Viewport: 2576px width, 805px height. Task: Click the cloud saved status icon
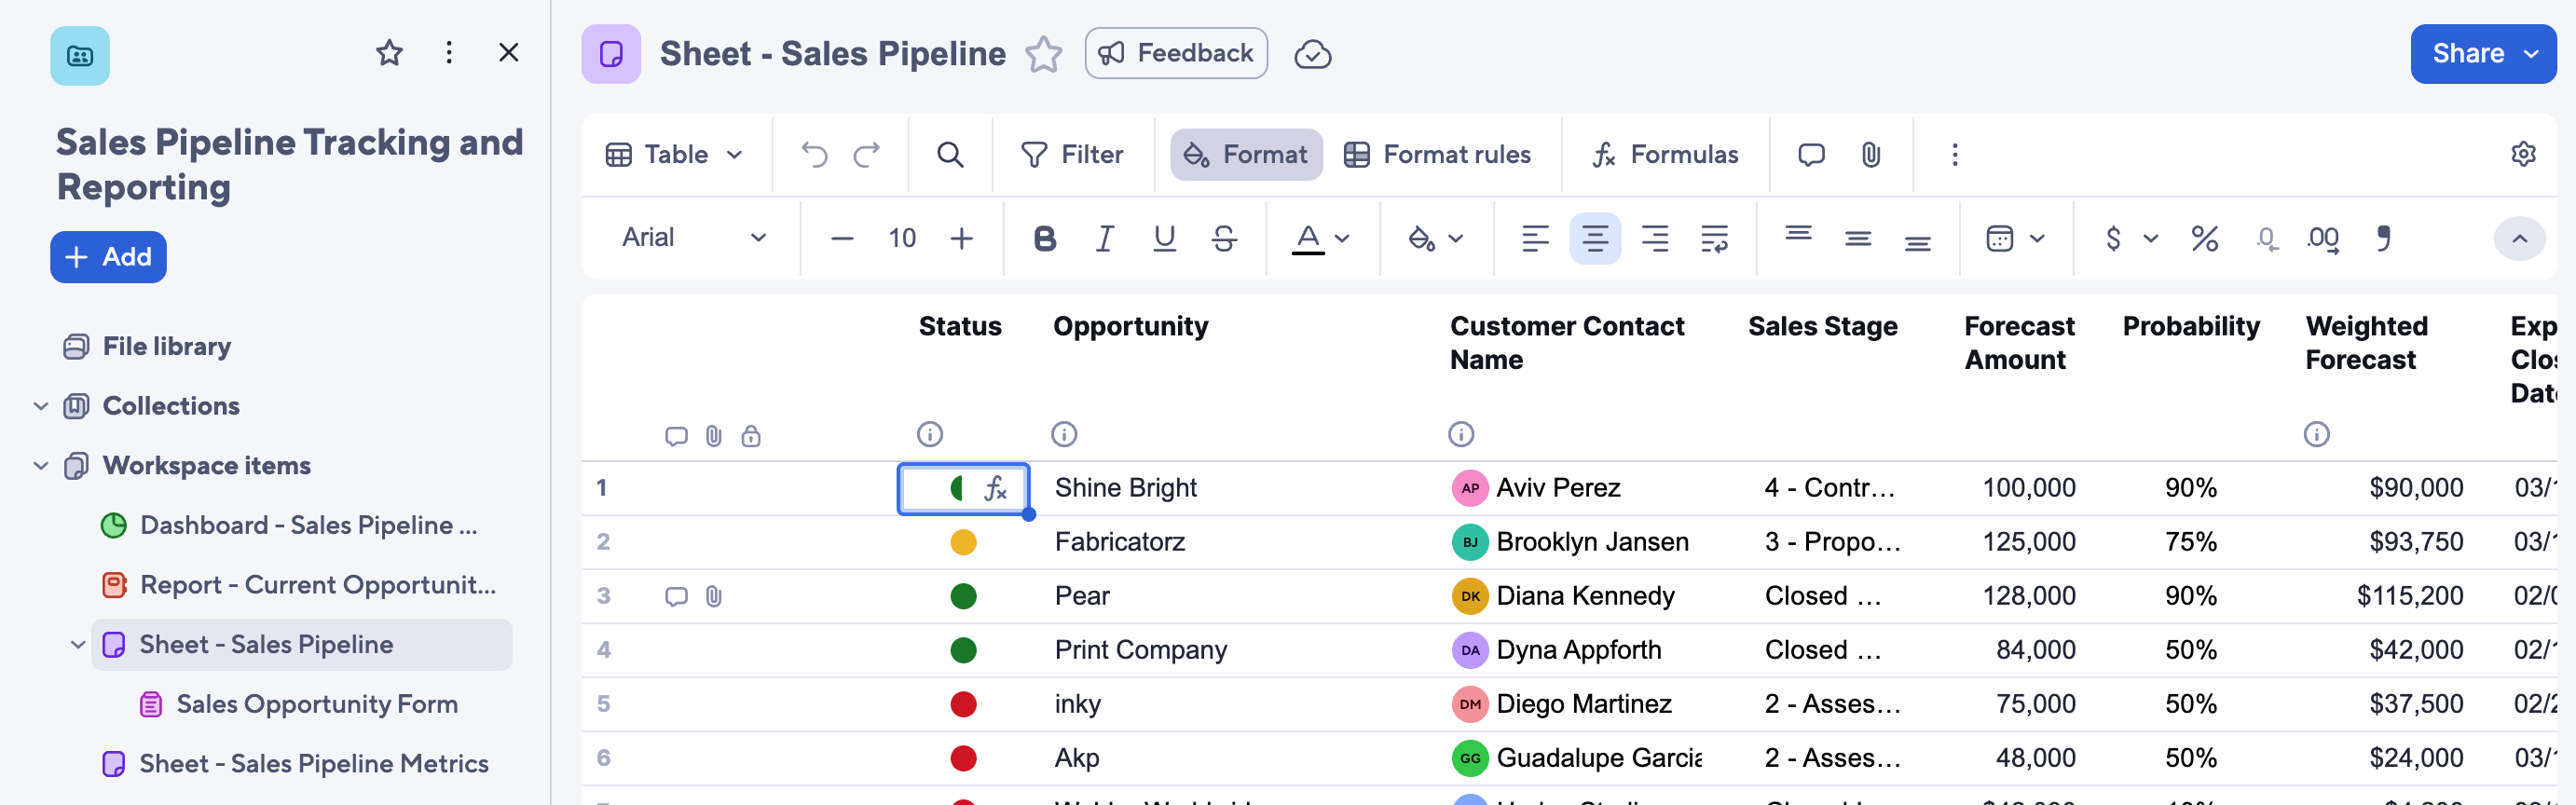pos(1312,54)
